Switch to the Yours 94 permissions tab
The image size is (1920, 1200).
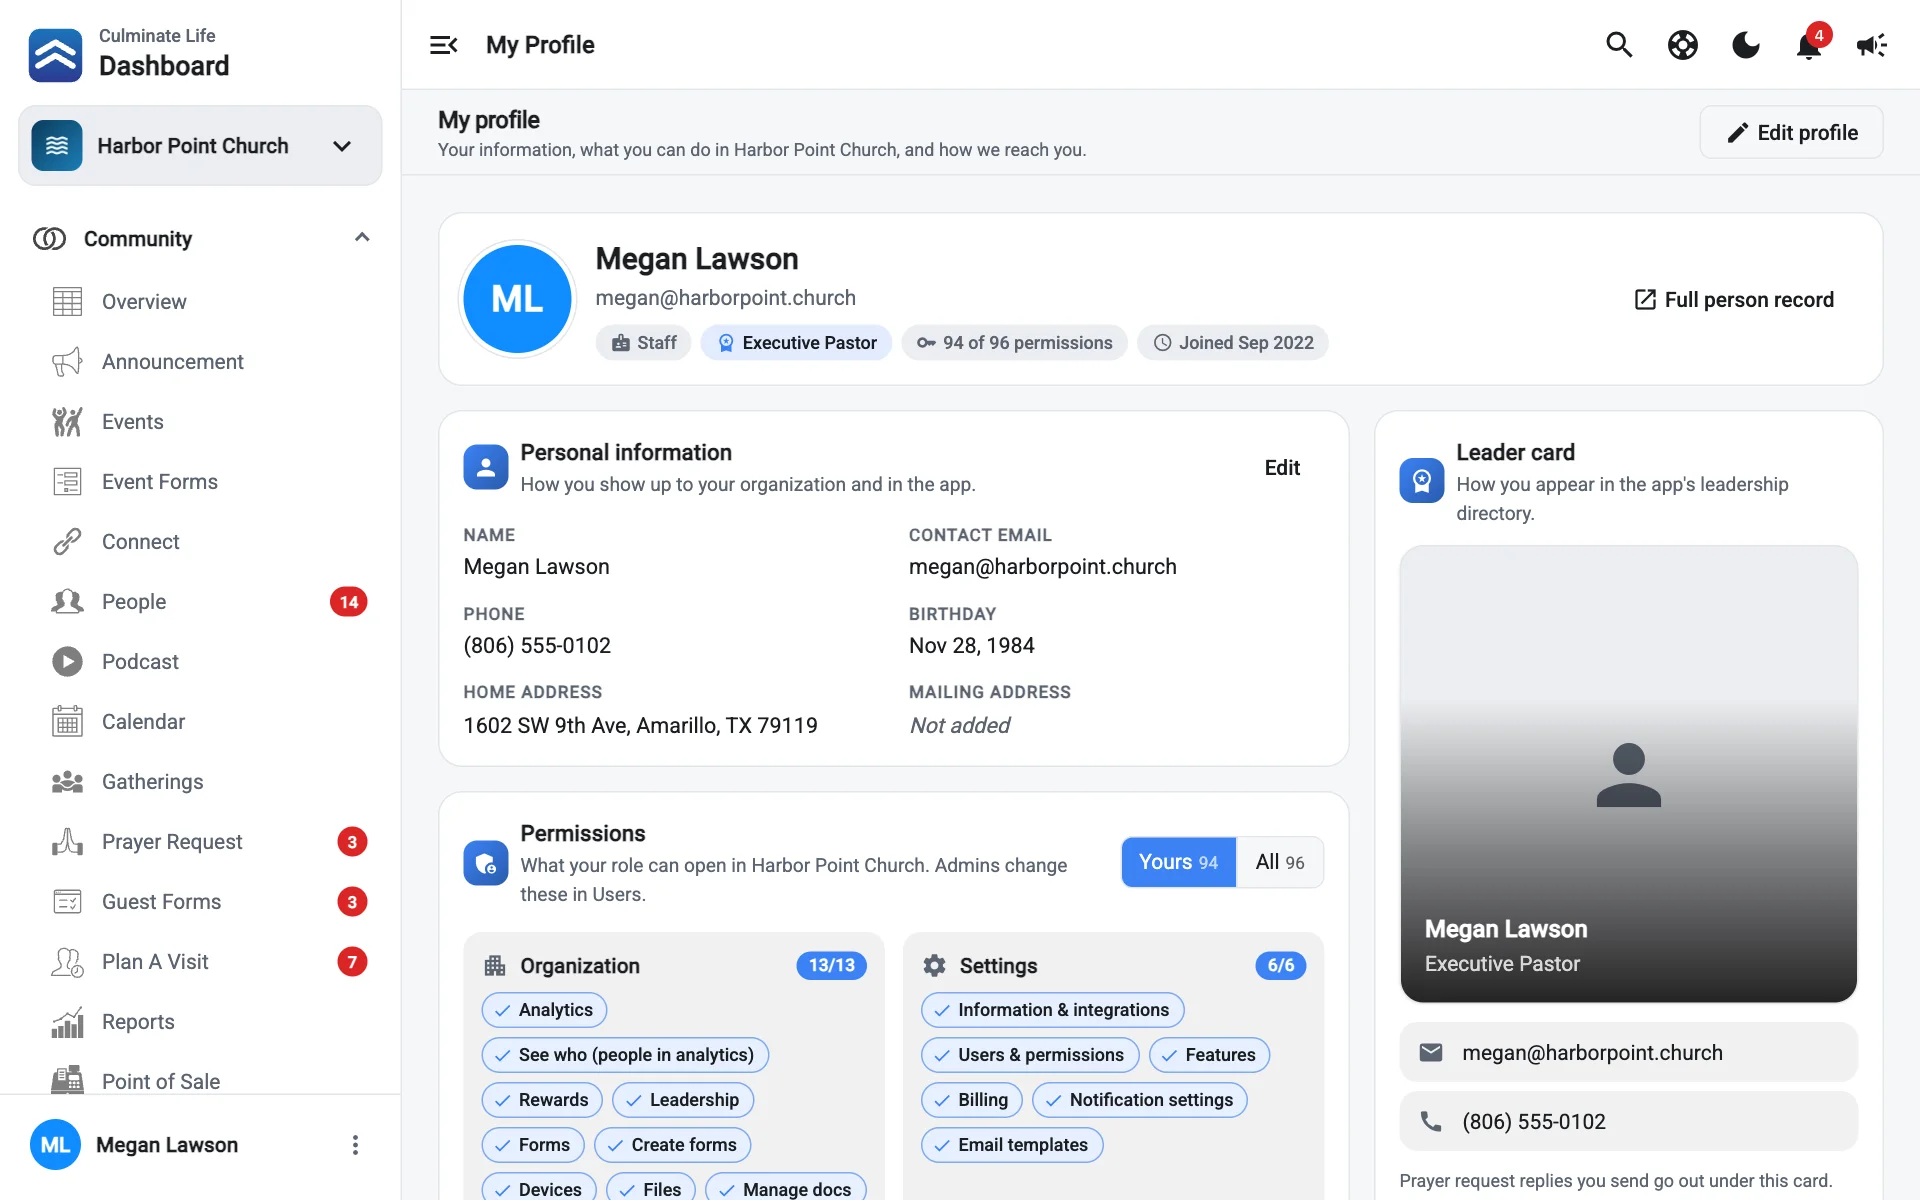point(1179,862)
